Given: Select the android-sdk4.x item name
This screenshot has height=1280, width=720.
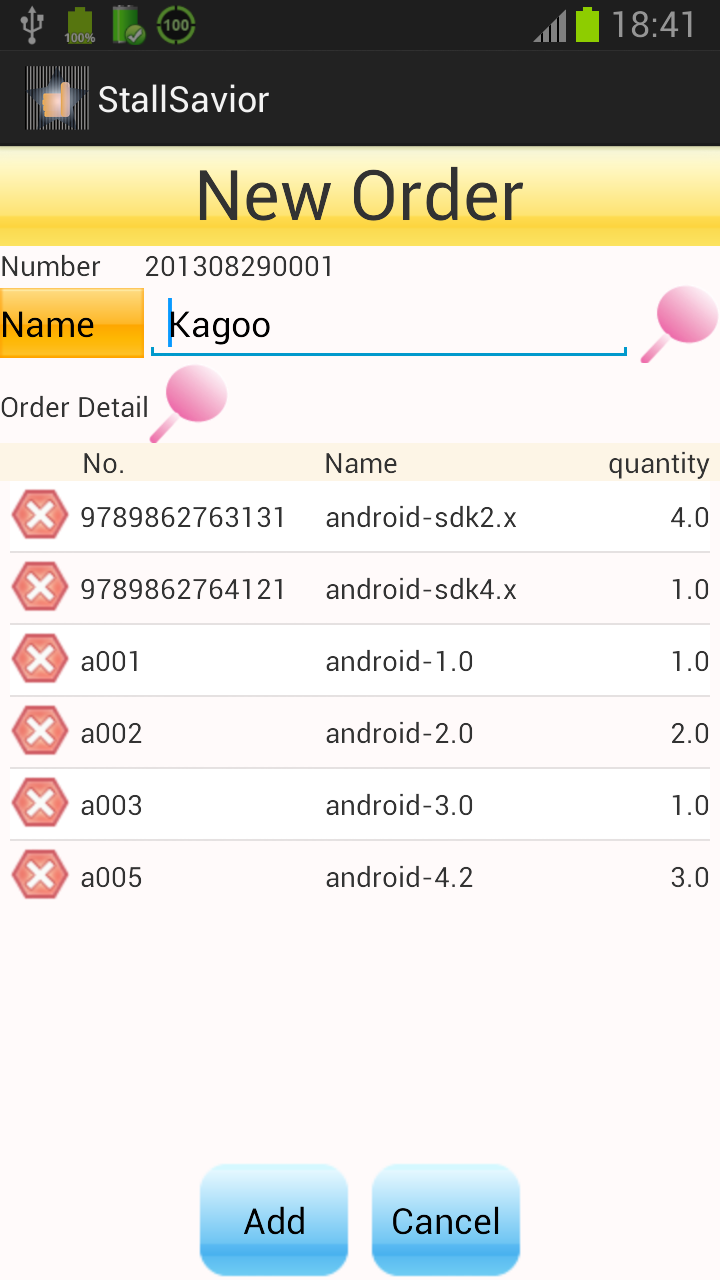Looking at the screenshot, I should (421, 589).
